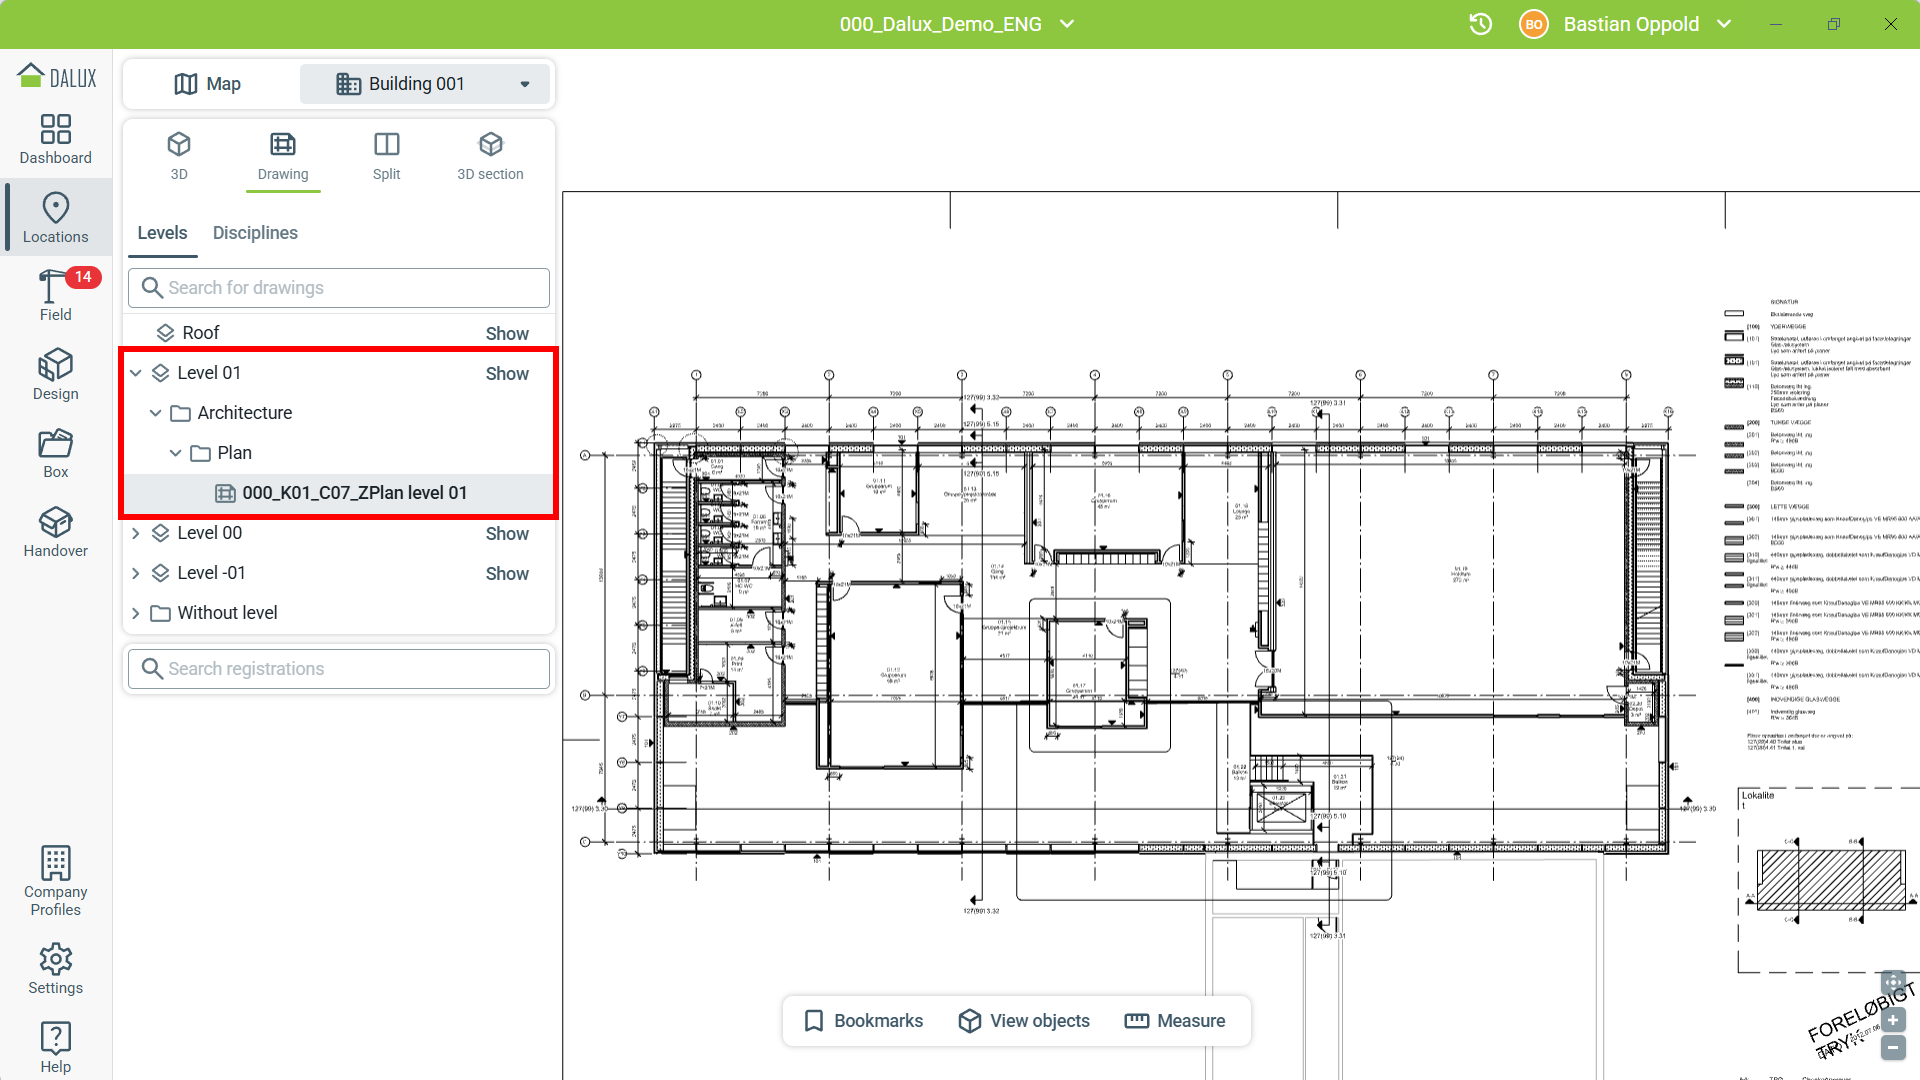Screen dimensions: 1920x1080
Task: Click the Search for drawings field
Action: [340, 288]
